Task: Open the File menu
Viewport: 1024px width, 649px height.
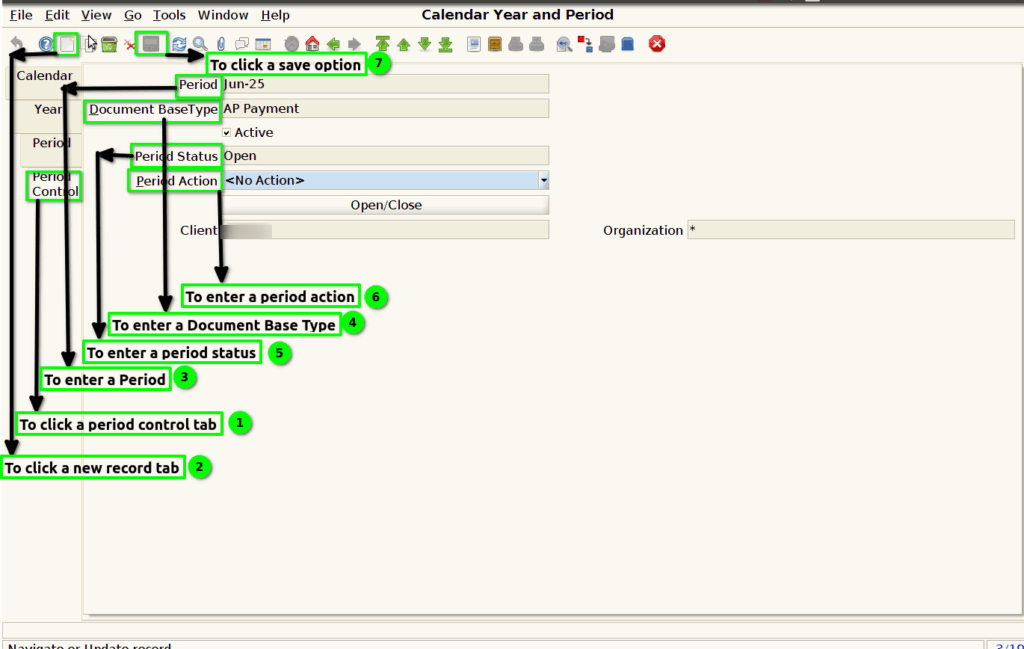Action: 21,14
